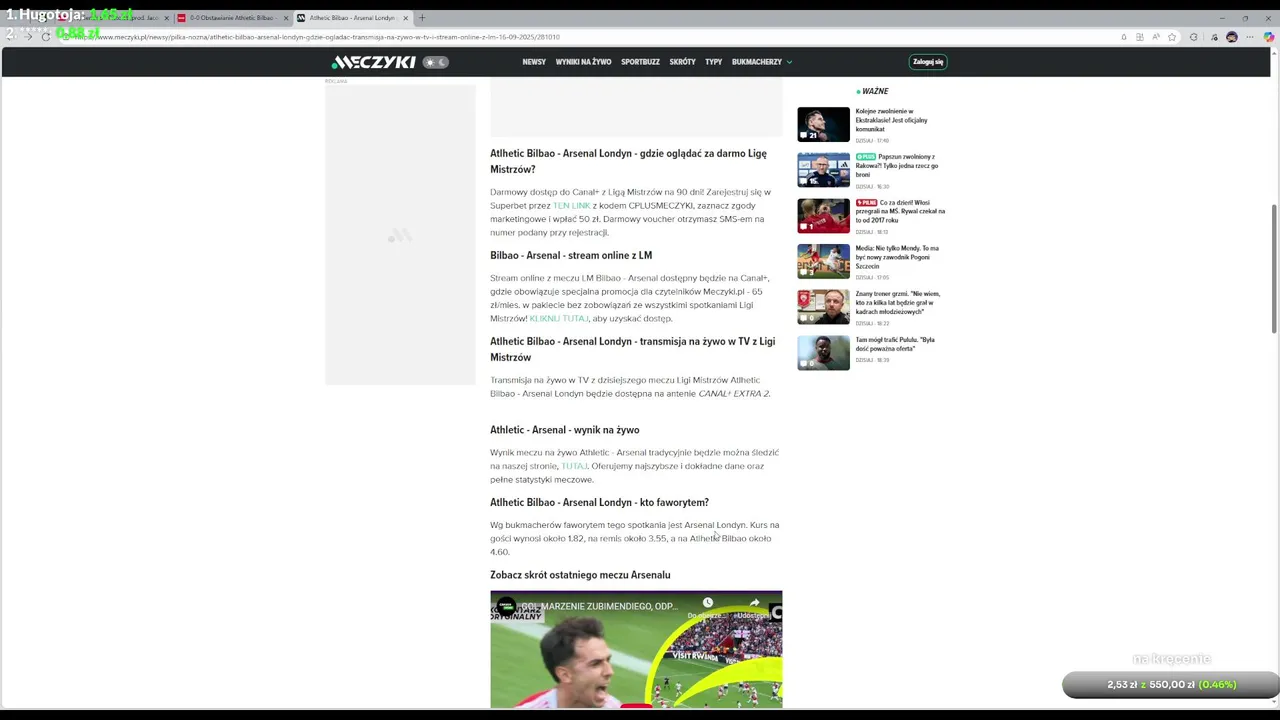Screen dimensions: 1280x720
Task: Click the 'CANAL+ EXTRA 2' italic text
Action: [x=734, y=393]
